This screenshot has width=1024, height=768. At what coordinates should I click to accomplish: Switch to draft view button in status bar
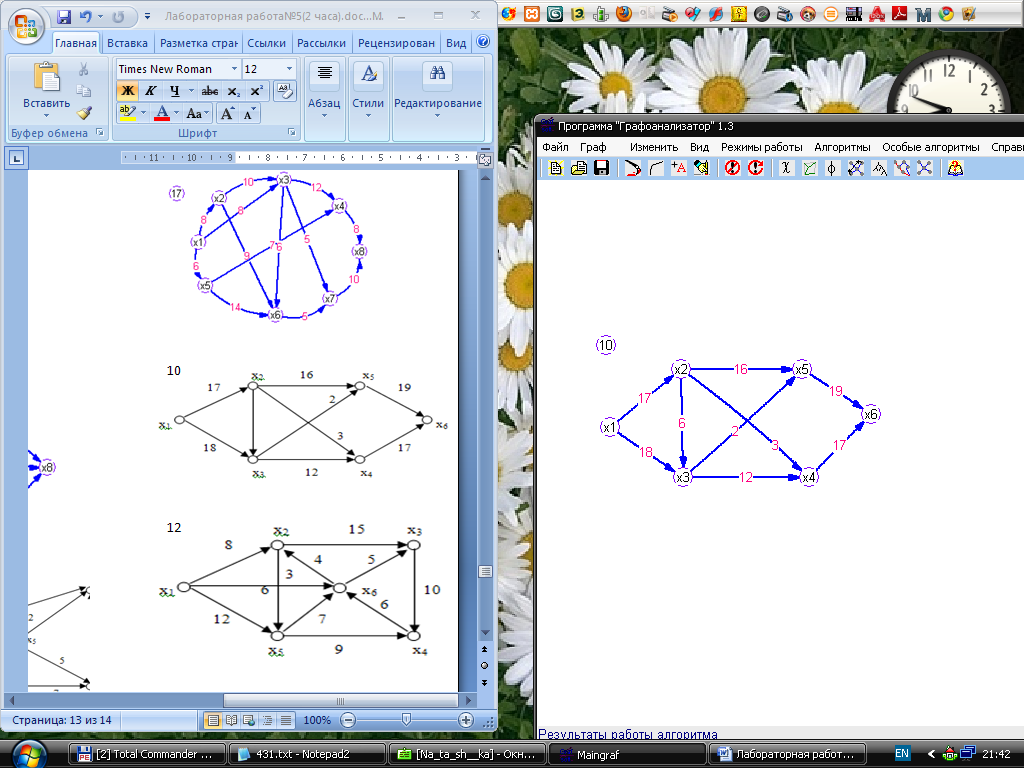286,720
